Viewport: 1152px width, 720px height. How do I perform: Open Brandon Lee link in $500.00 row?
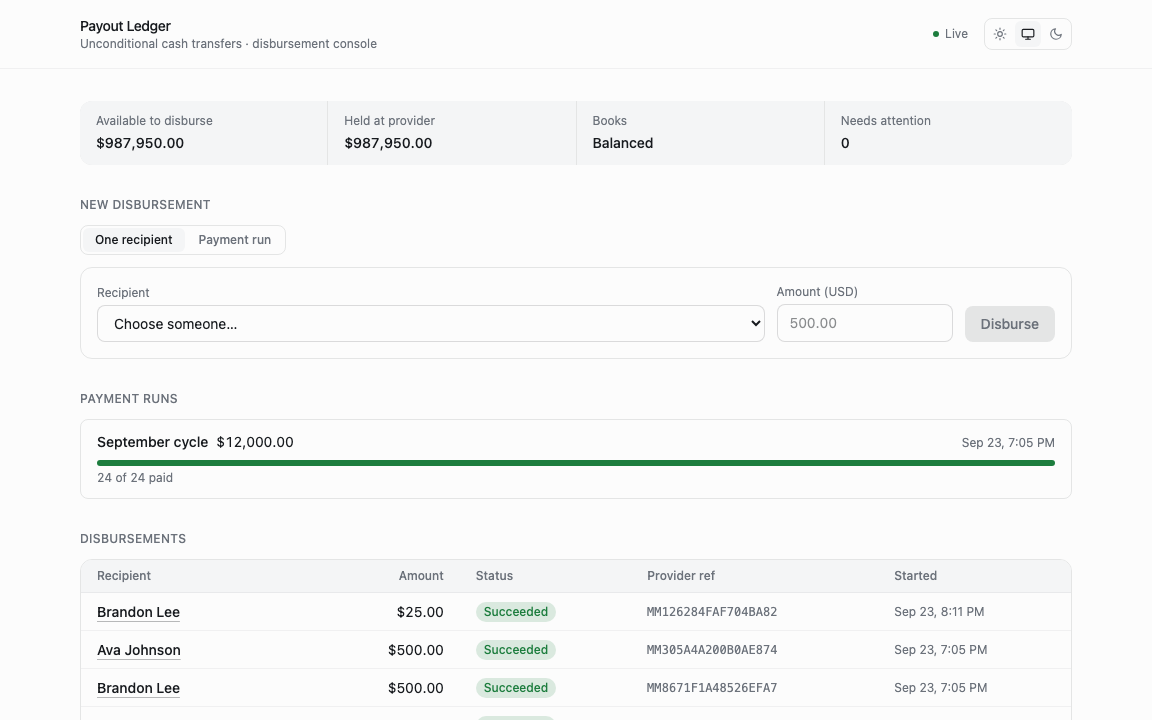coord(138,688)
